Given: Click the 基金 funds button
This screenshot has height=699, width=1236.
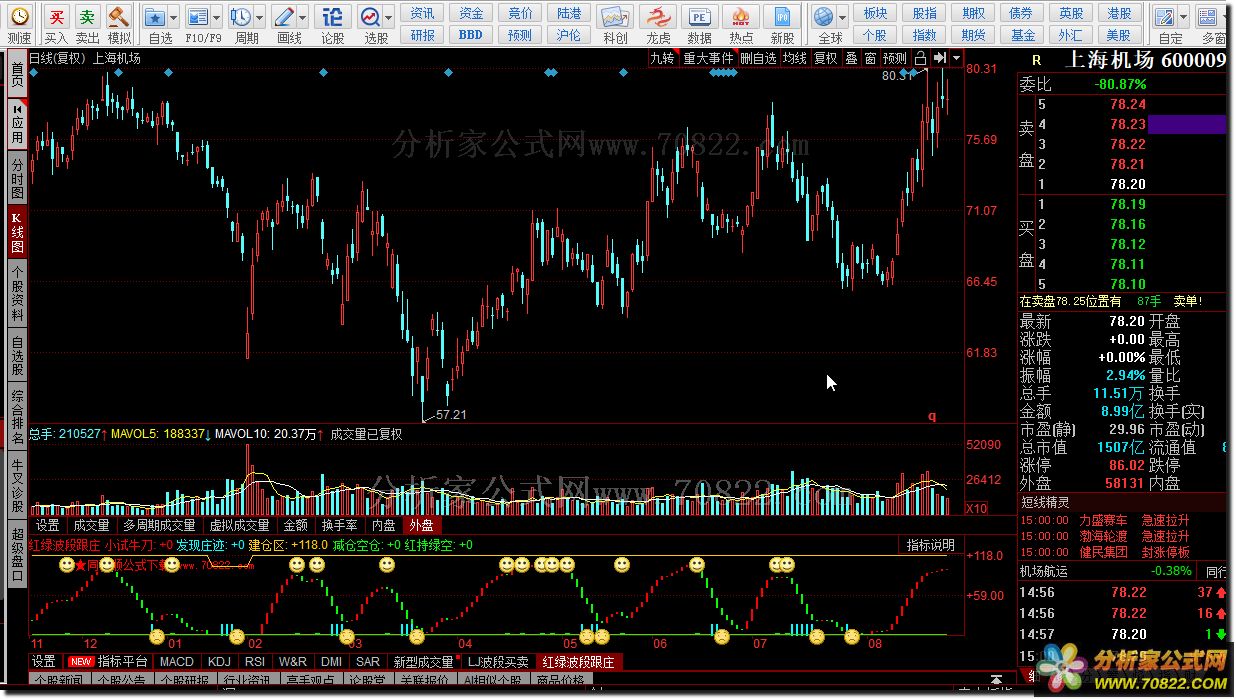Looking at the screenshot, I should click(1022, 35).
